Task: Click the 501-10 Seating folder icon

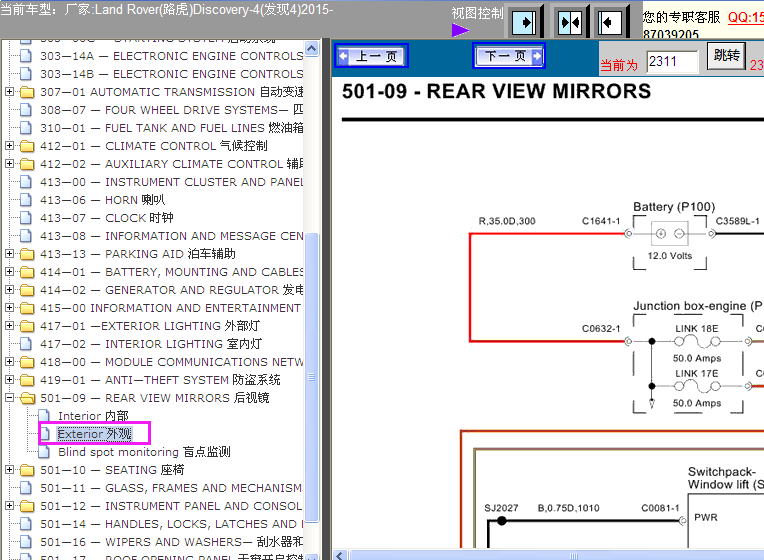Action: [27, 470]
